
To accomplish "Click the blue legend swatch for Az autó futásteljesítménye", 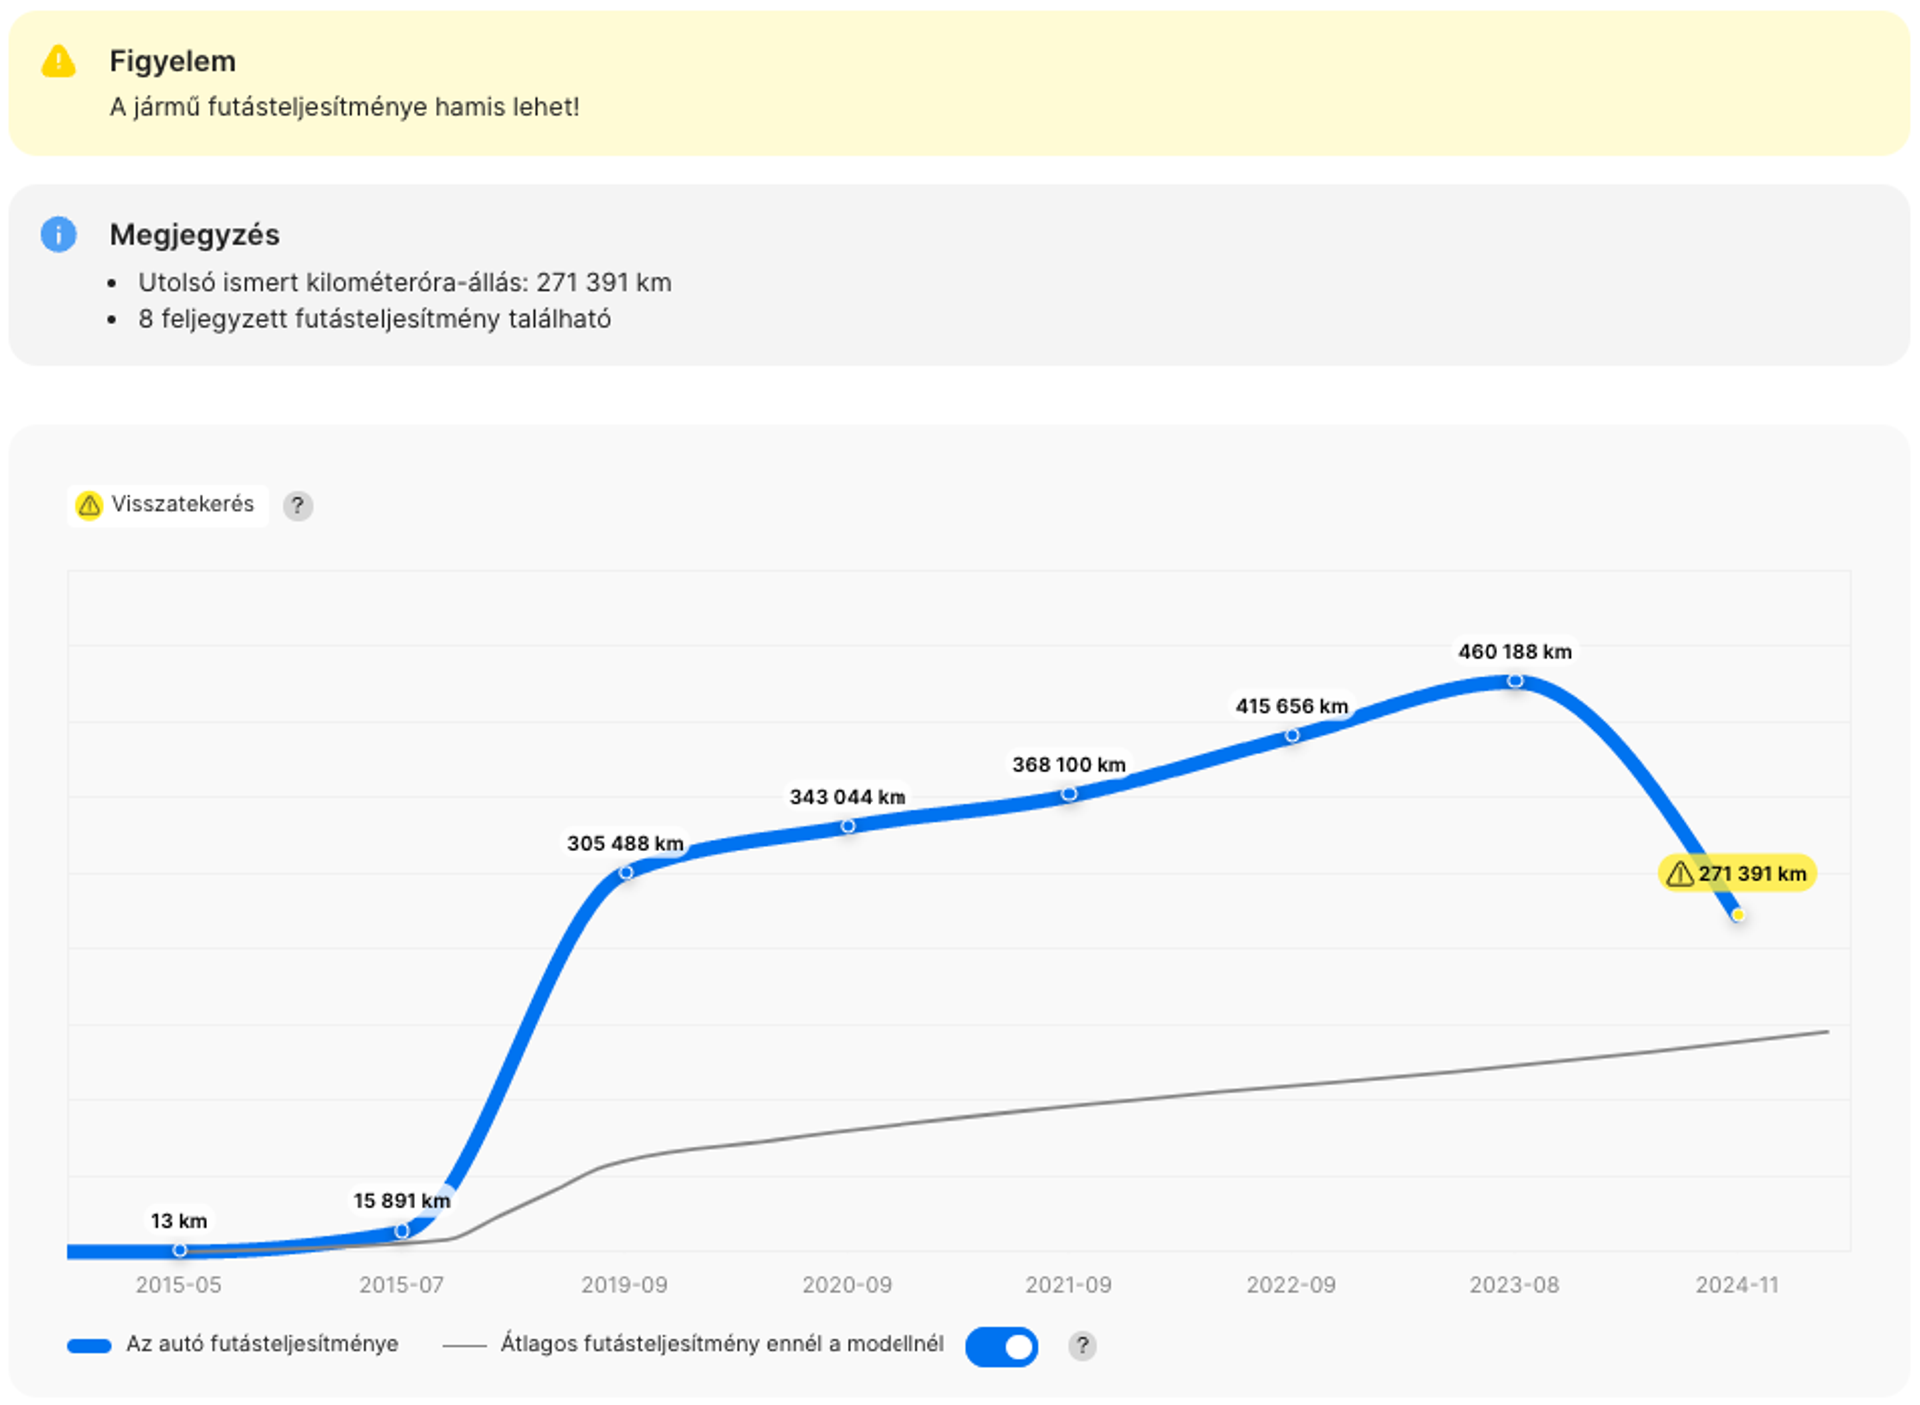I will (x=89, y=1346).
